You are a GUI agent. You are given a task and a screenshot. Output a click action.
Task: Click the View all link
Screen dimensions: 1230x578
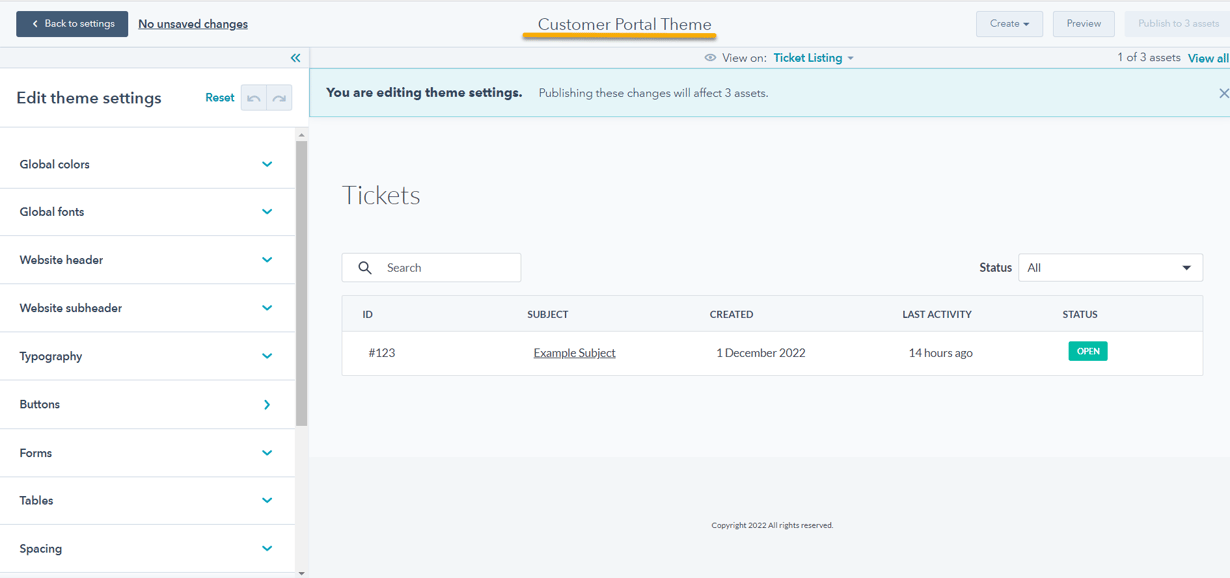pyautogui.click(x=1208, y=58)
